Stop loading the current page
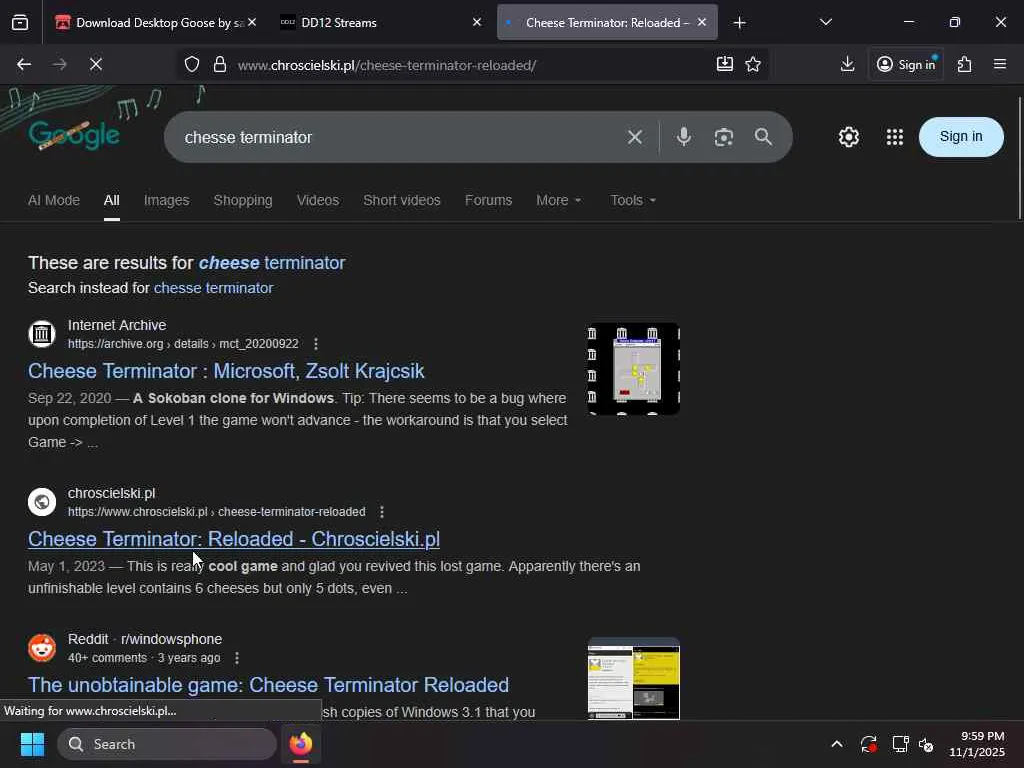Screen dimensions: 1024x768 95,64
